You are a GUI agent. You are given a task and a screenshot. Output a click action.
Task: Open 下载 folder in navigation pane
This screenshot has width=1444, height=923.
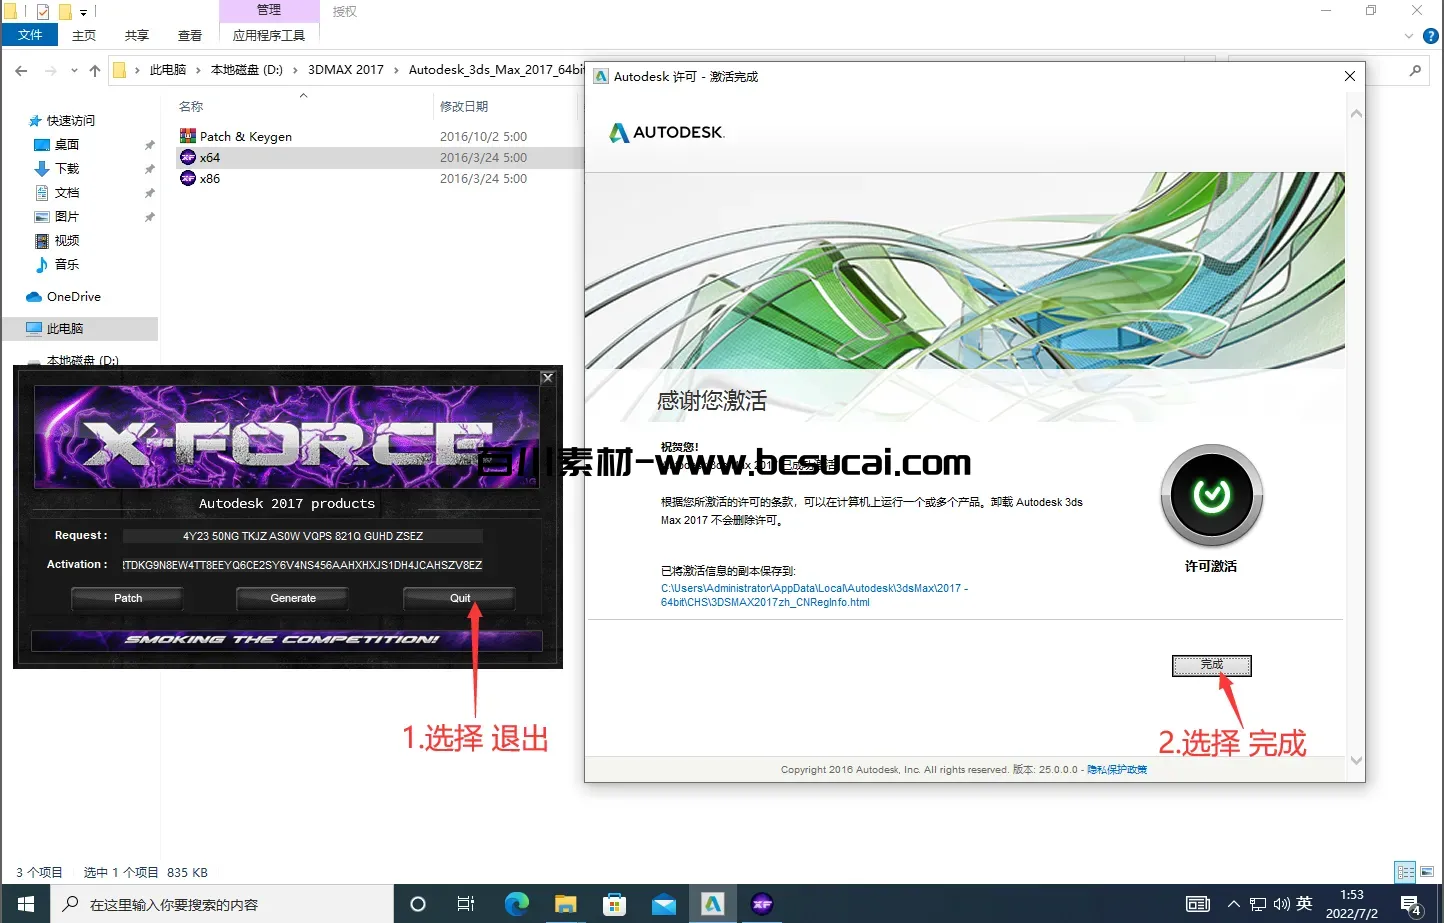point(67,168)
